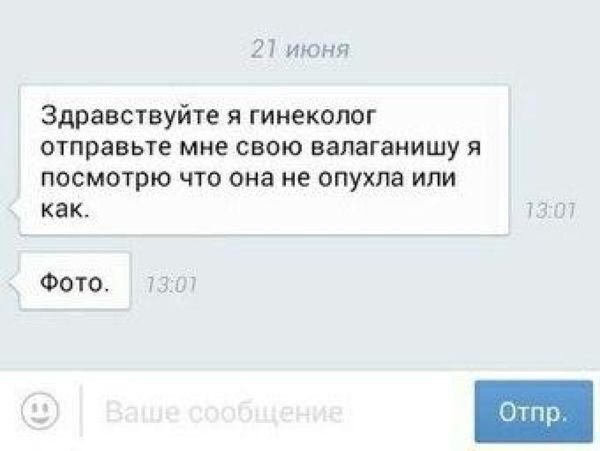
Task: Click the word валаганишу in the message
Action: [385, 147]
